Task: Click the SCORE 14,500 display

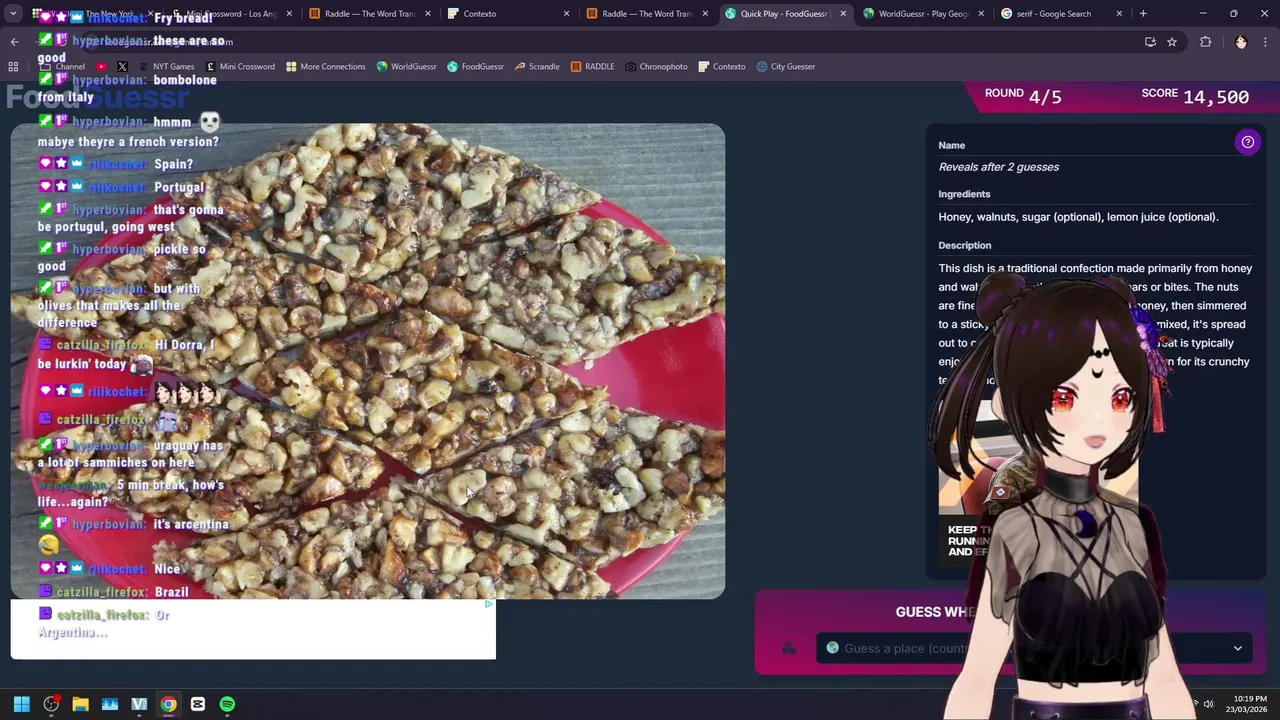Action: (1195, 96)
